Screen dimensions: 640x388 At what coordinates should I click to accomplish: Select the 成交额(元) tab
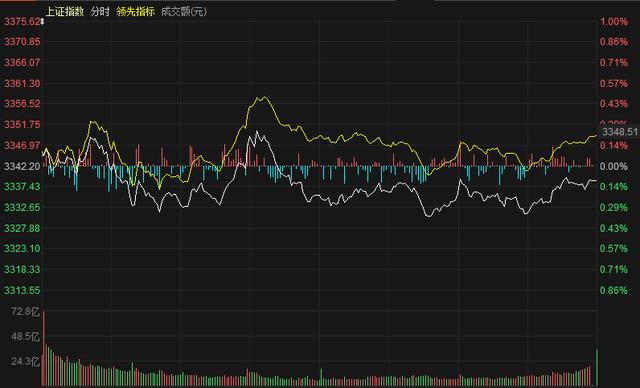click(x=184, y=11)
